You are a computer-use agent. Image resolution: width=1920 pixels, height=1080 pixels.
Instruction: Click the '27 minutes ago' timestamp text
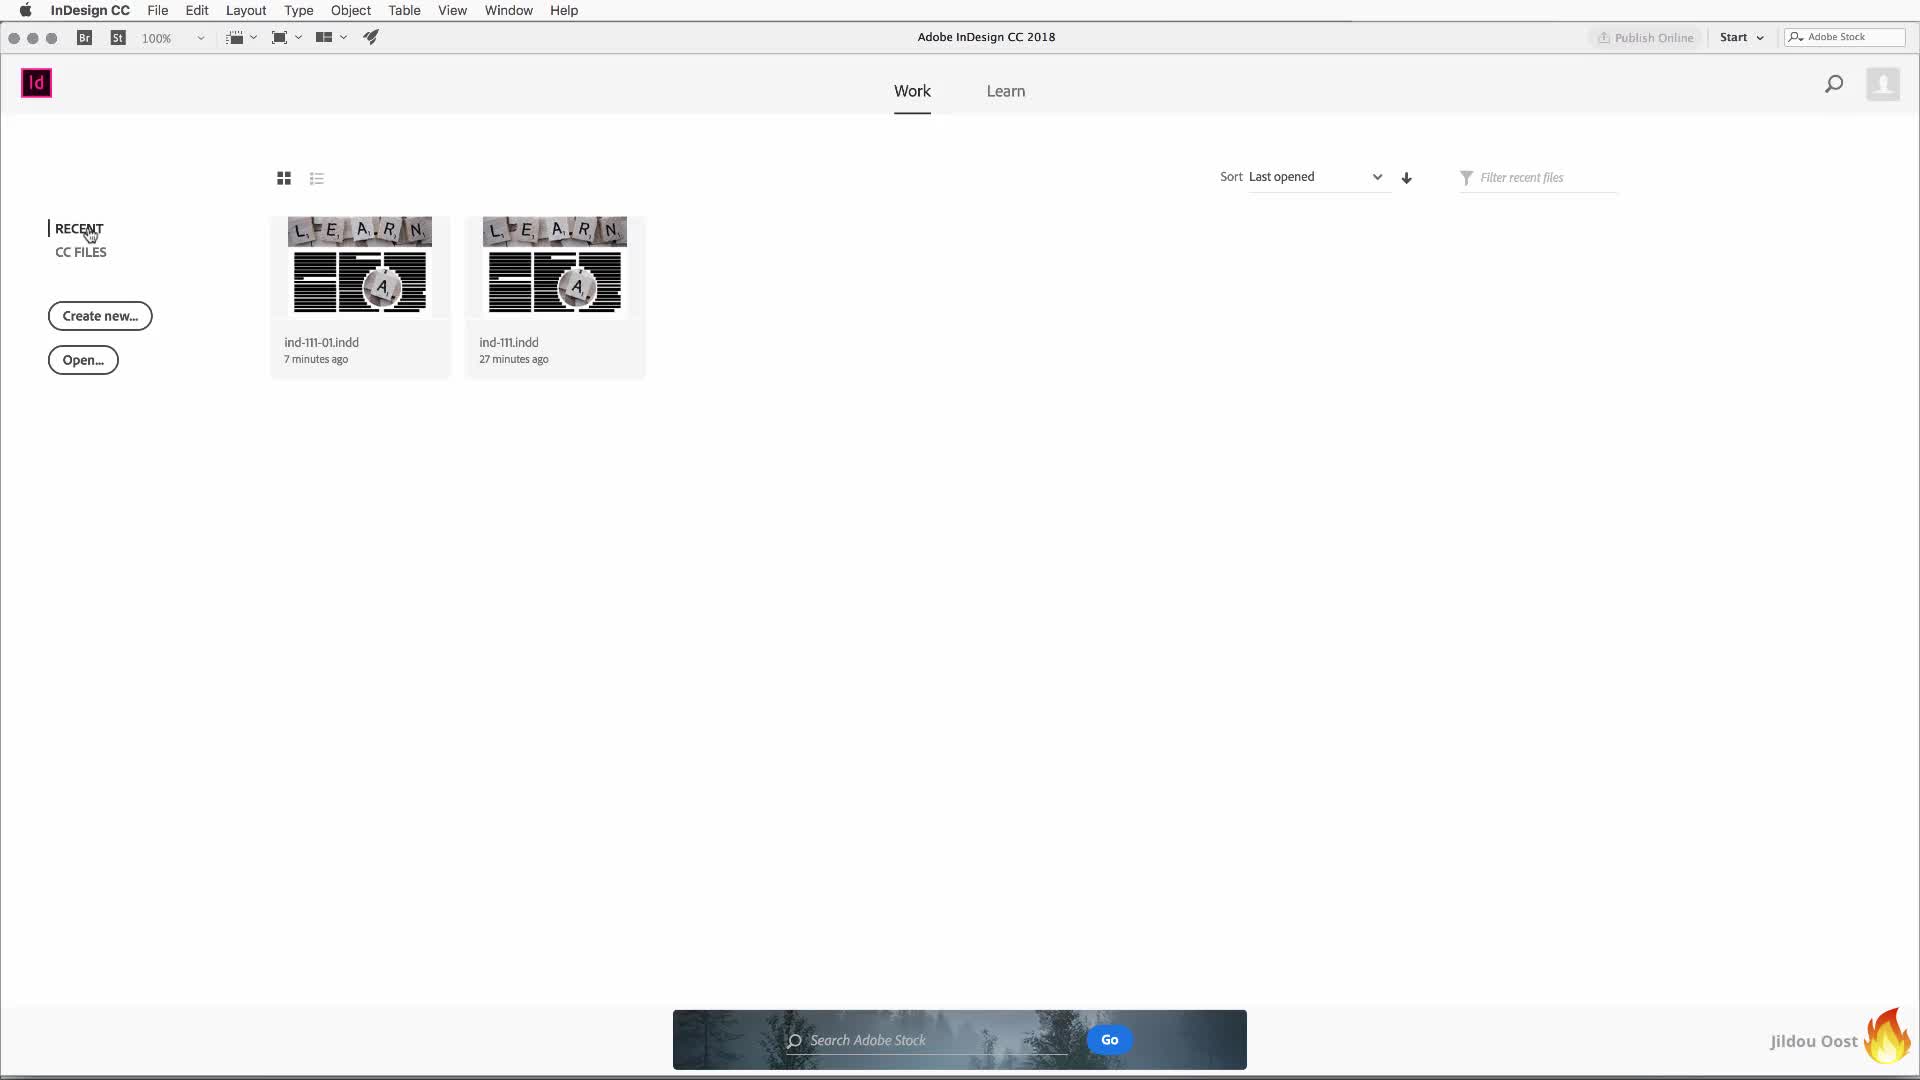(x=514, y=359)
